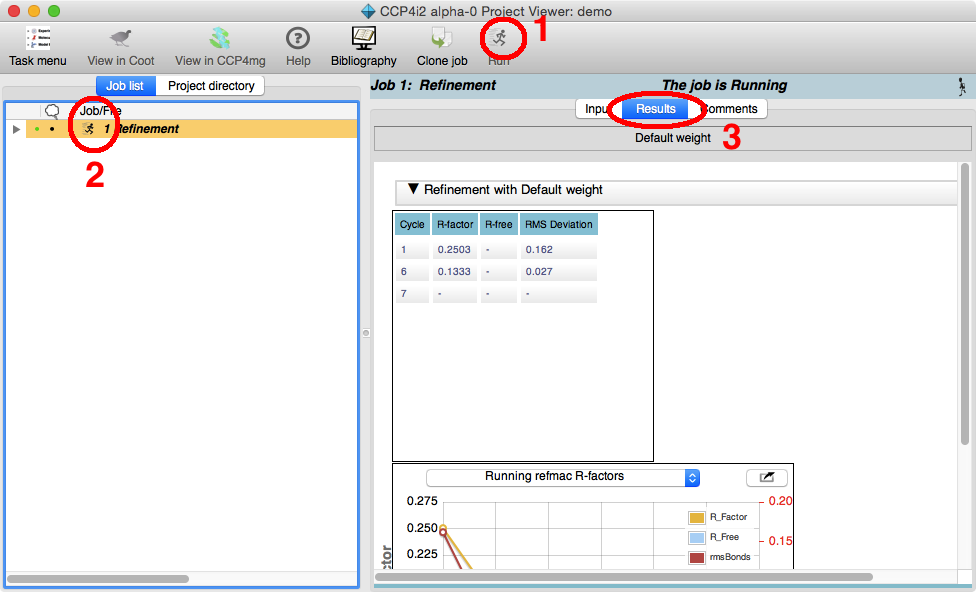Image resolution: width=976 pixels, height=592 pixels.
Task: Click the Default weight header bar
Action: point(672,138)
